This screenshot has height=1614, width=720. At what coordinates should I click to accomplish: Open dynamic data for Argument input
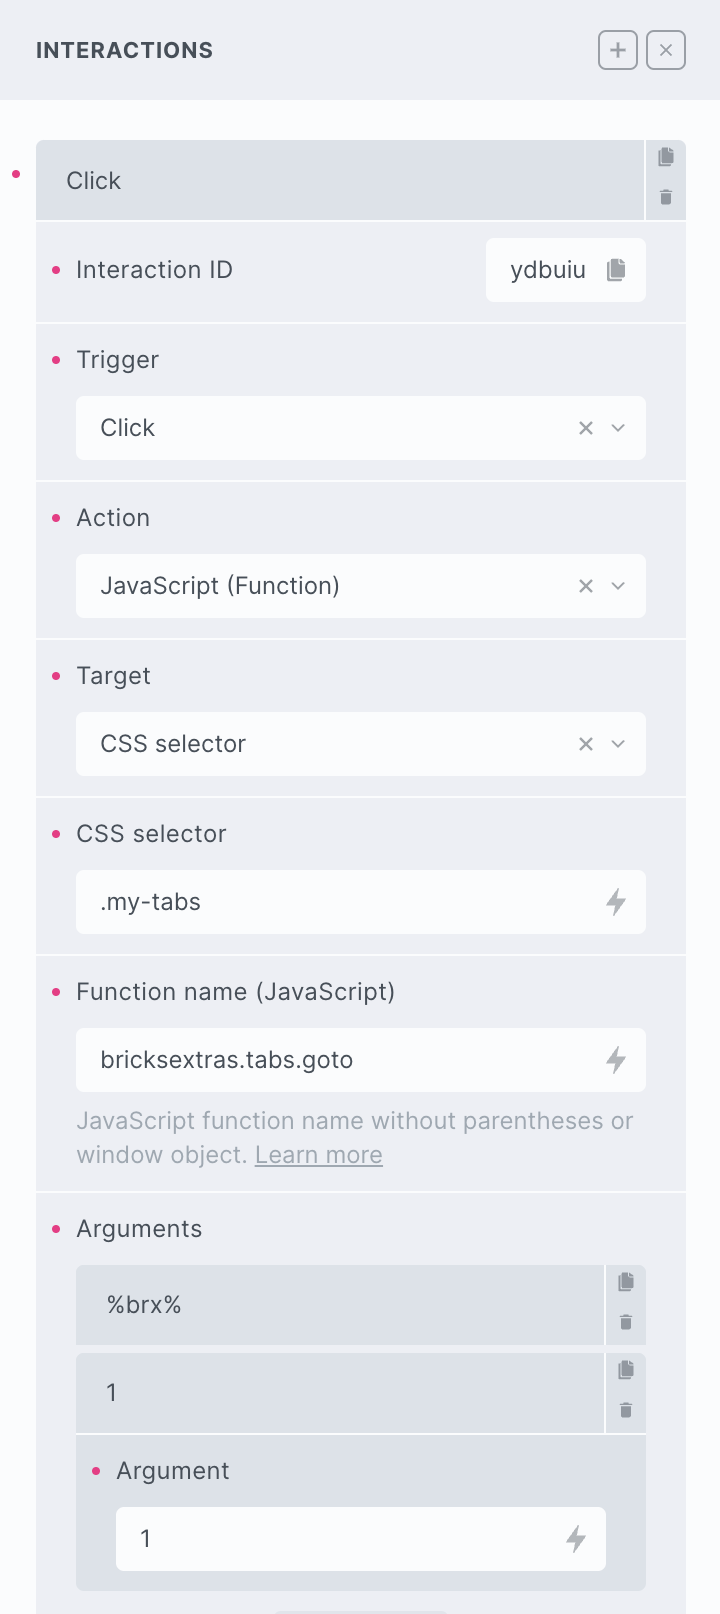pyautogui.click(x=576, y=1538)
